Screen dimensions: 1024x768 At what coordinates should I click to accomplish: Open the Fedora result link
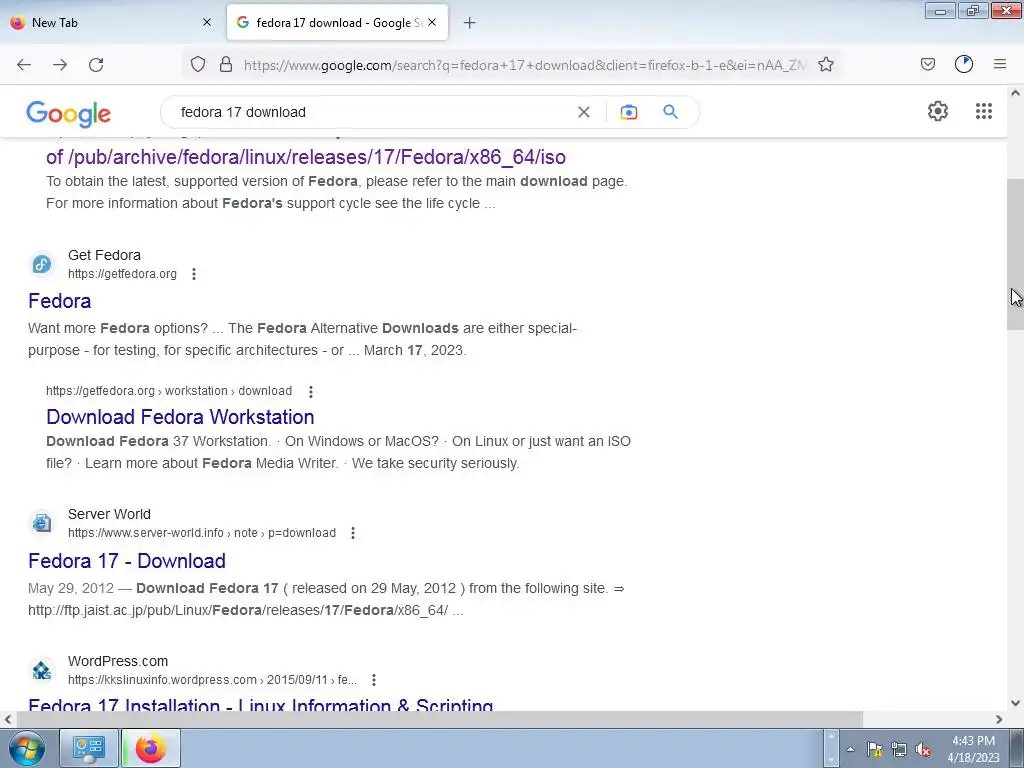[59, 301]
